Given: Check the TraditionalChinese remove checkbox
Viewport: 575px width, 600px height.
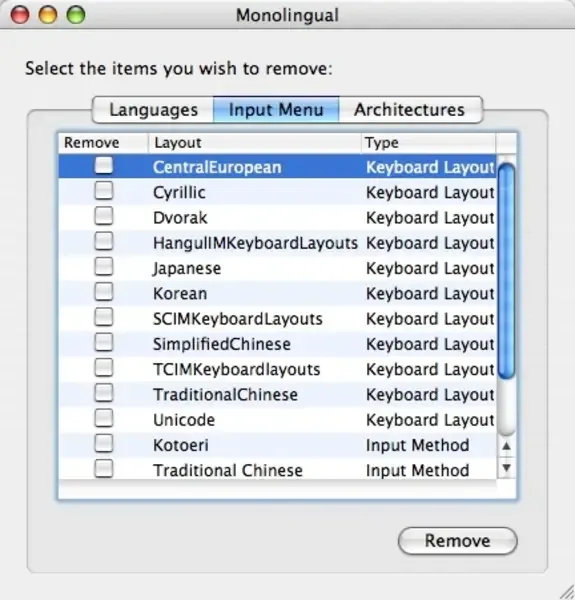Looking at the screenshot, I should pyautogui.click(x=104, y=393).
